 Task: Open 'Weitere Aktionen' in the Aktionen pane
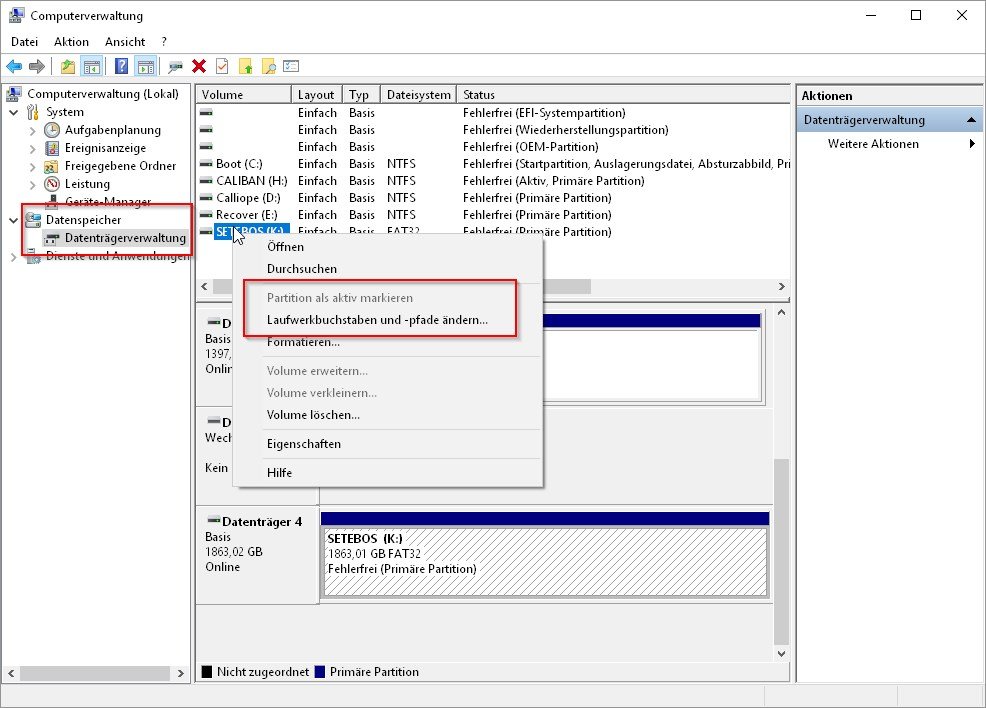[873, 144]
